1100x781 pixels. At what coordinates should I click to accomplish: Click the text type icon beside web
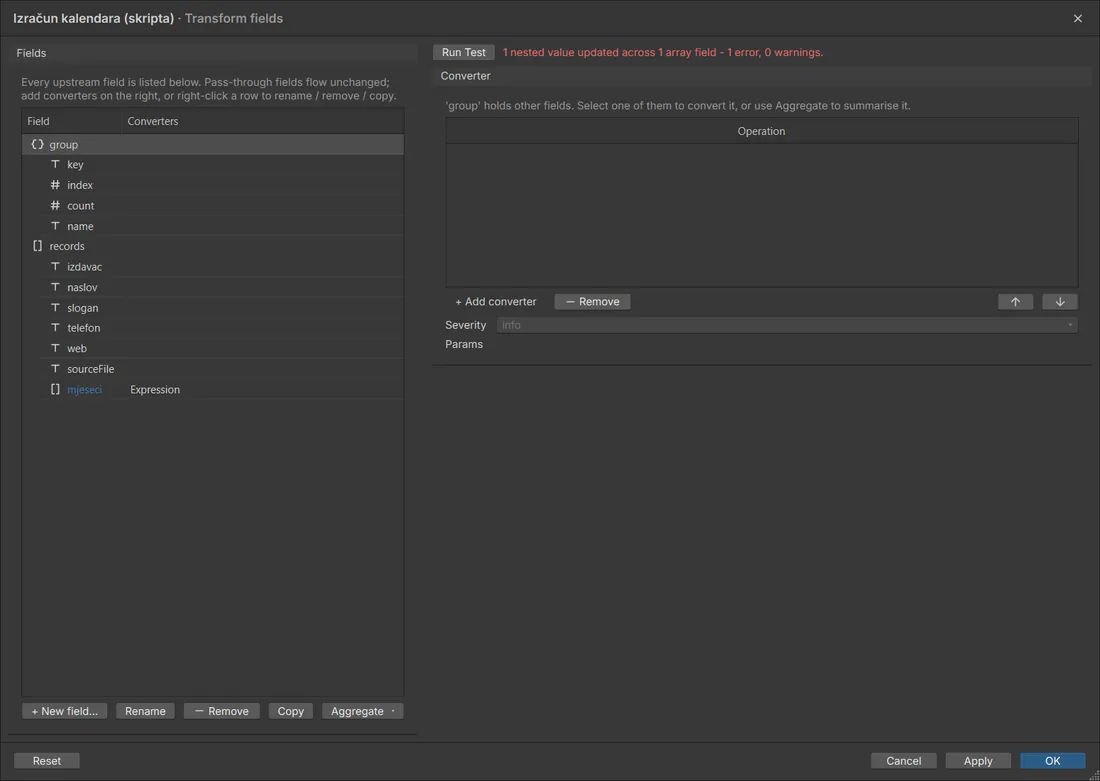click(x=55, y=348)
